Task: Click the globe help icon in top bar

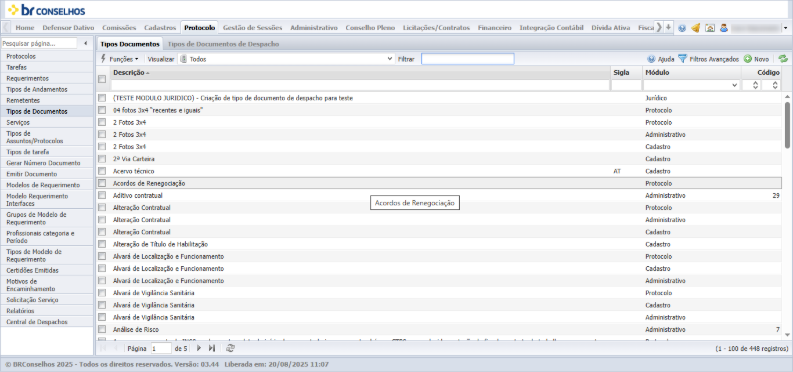Action: pos(682,28)
